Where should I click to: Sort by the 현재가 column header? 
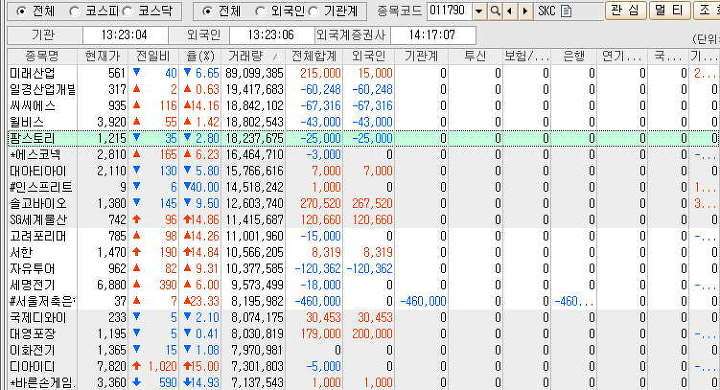[102, 57]
